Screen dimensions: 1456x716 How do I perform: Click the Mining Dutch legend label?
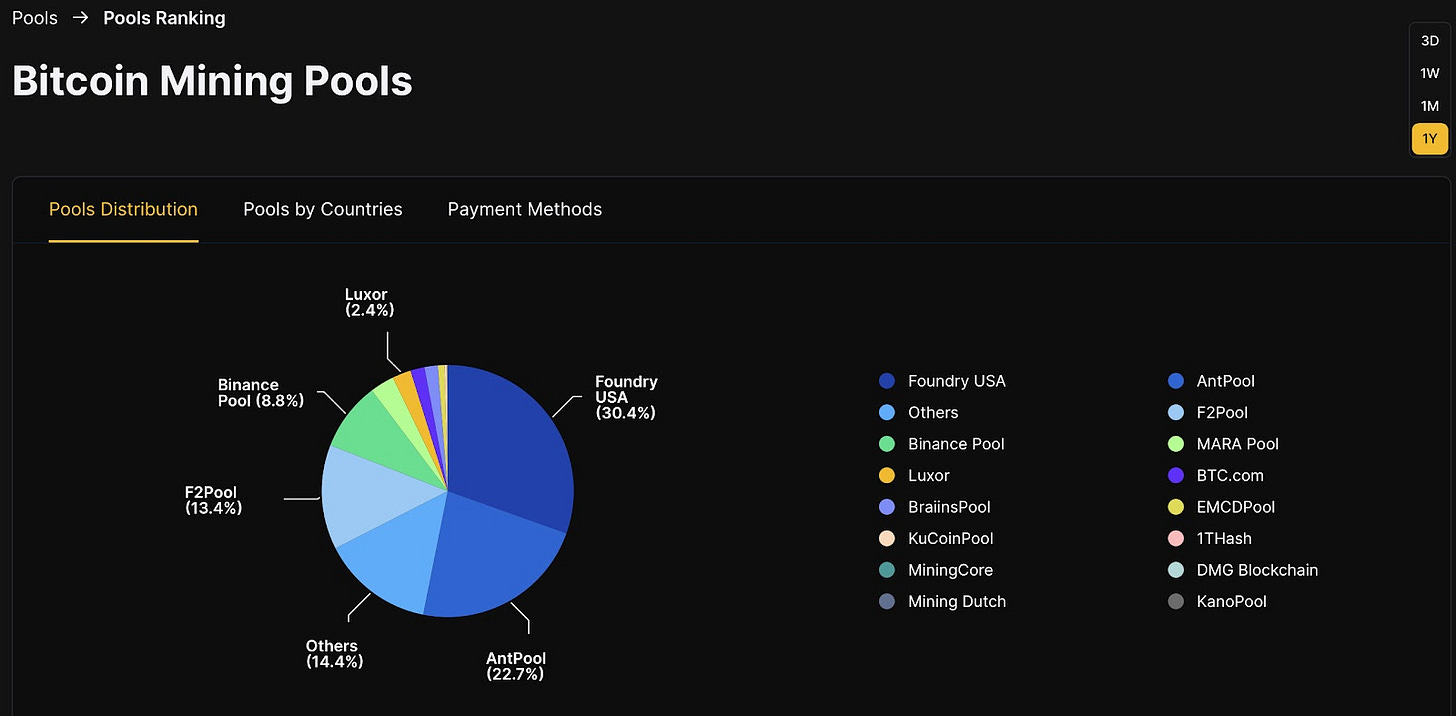pos(957,601)
